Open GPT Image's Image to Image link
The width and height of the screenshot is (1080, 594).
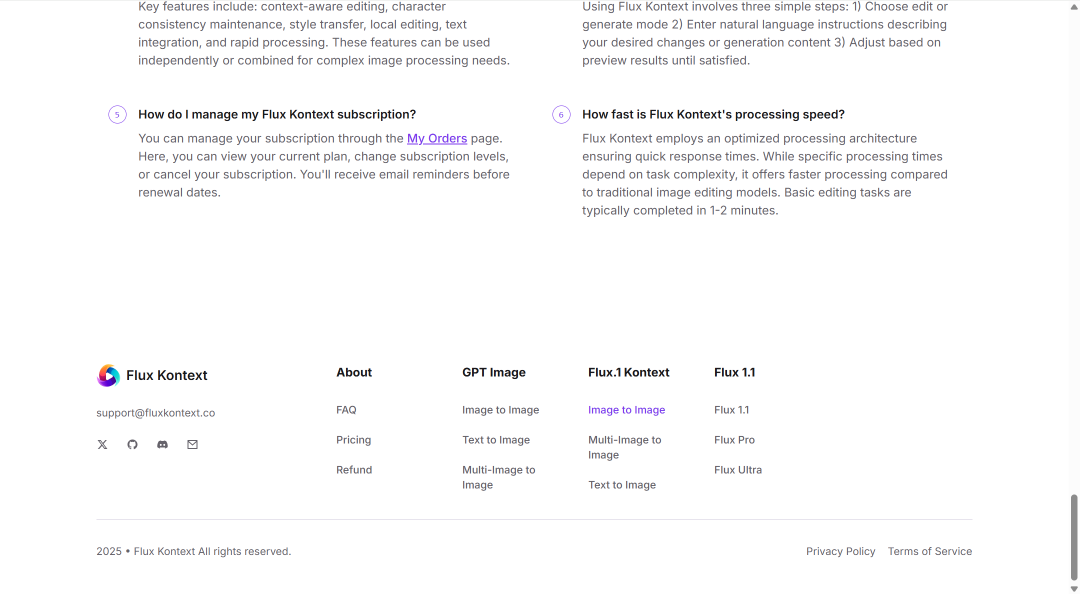coord(501,410)
